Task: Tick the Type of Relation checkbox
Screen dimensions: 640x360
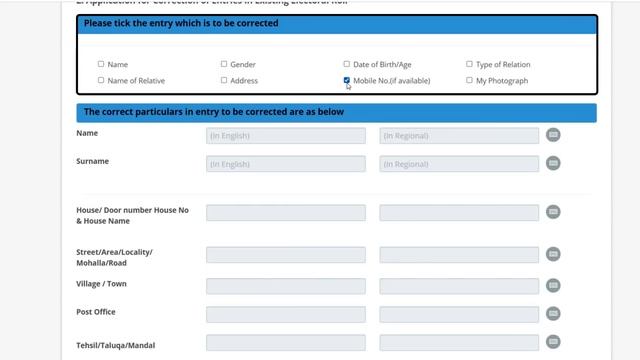Action: coord(469,64)
